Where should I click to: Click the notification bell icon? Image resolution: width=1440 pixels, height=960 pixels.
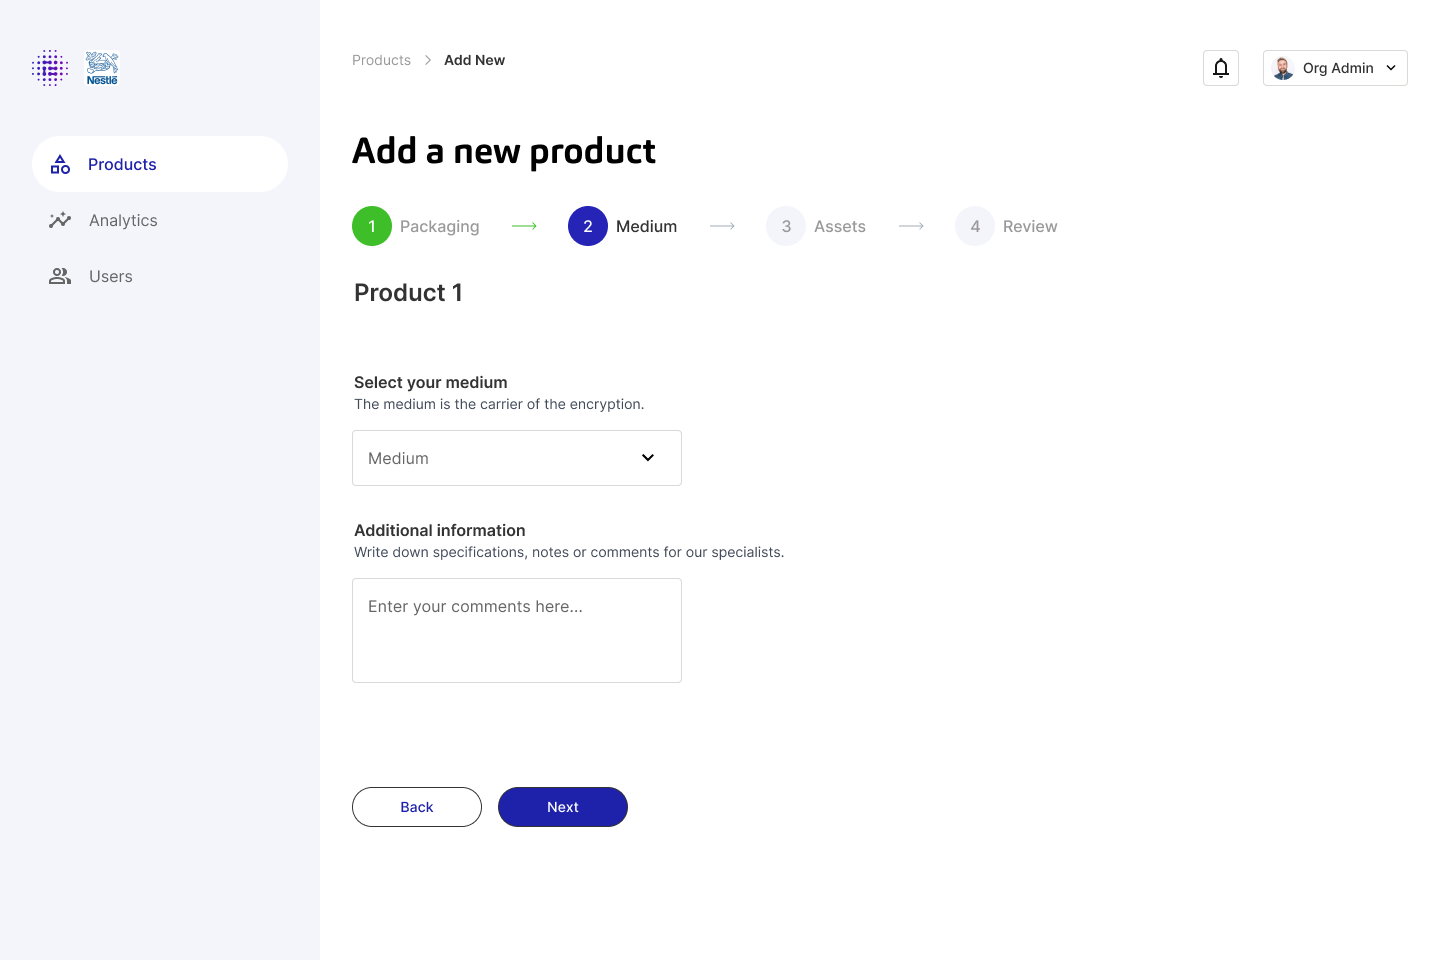[1221, 68]
